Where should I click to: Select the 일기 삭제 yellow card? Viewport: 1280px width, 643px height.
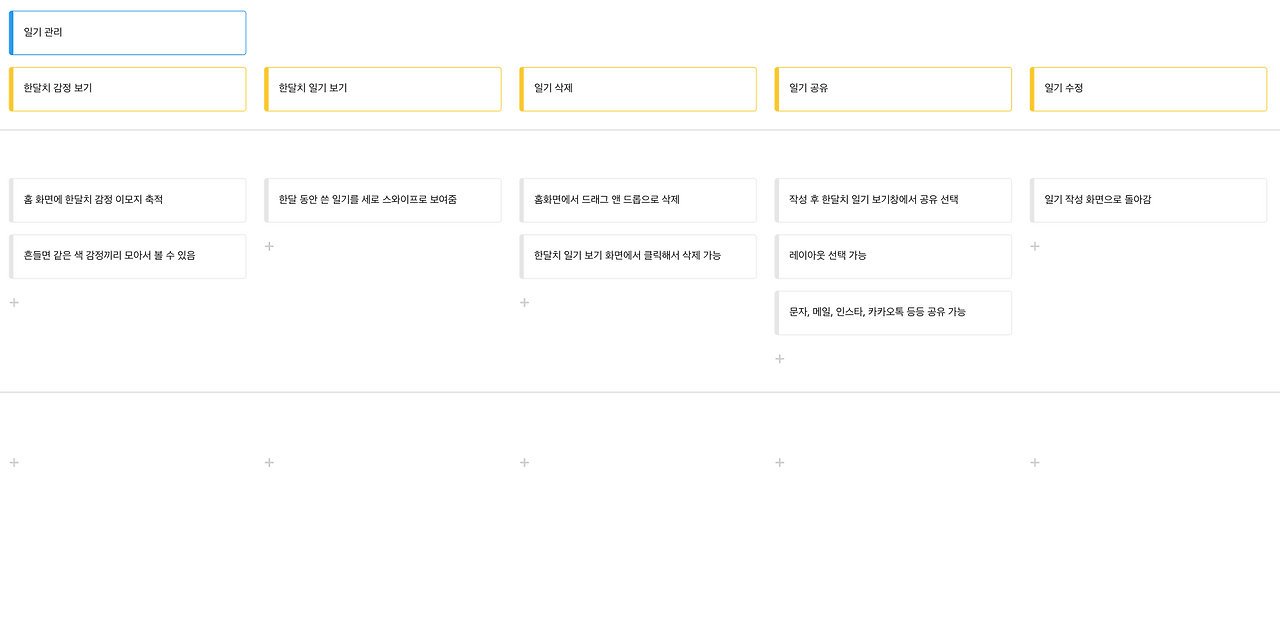tap(638, 89)
